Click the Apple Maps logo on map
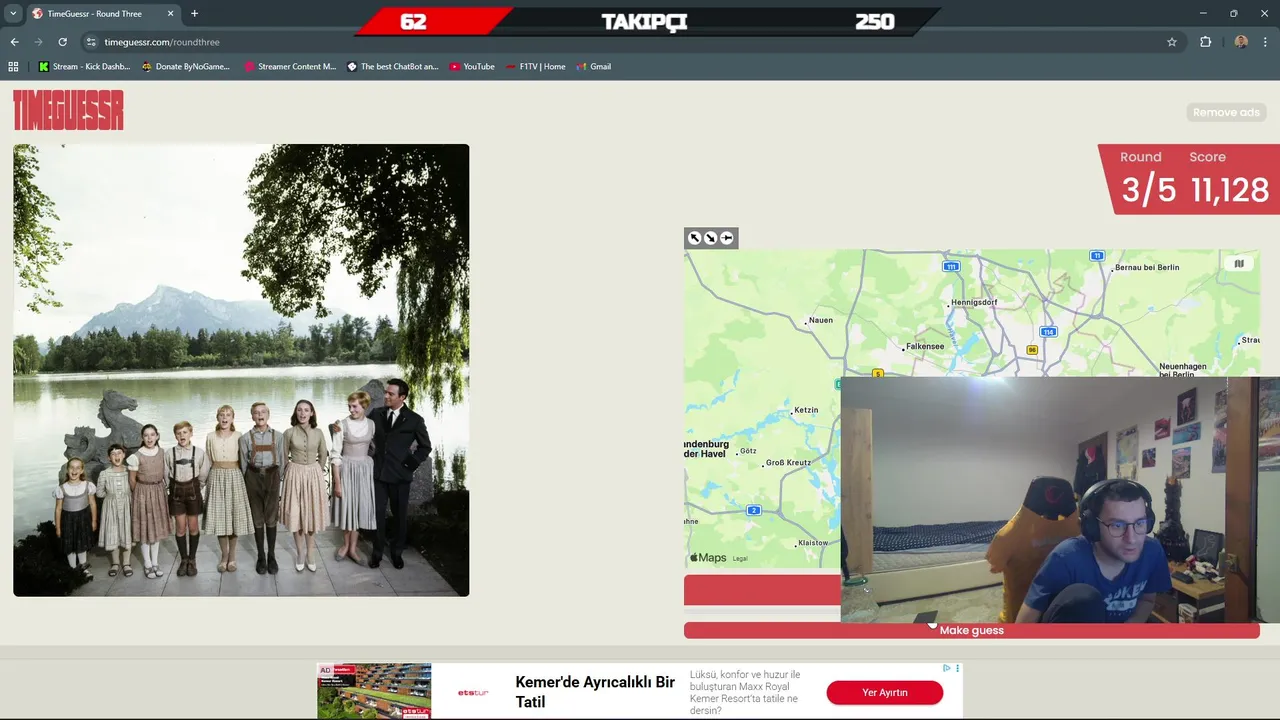The height and width of the screenshot is (720, 1280). tap(708, 558)
